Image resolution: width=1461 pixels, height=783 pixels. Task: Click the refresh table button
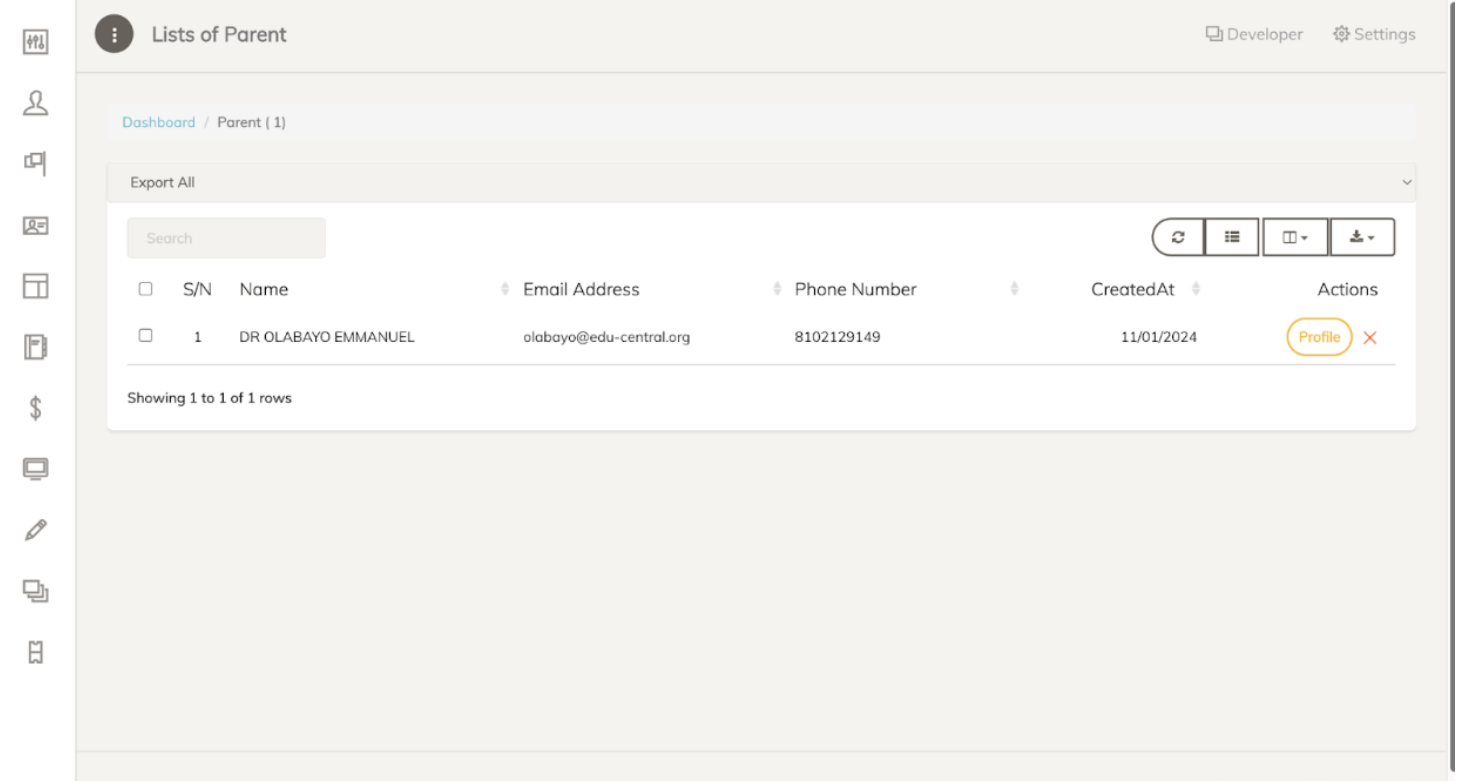click(1178, 238)
